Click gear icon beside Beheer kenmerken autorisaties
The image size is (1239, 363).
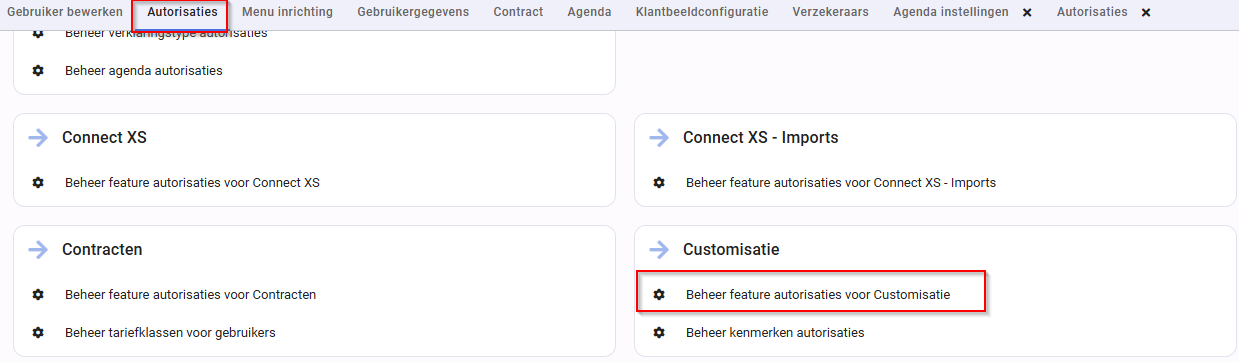pos(659,332)
